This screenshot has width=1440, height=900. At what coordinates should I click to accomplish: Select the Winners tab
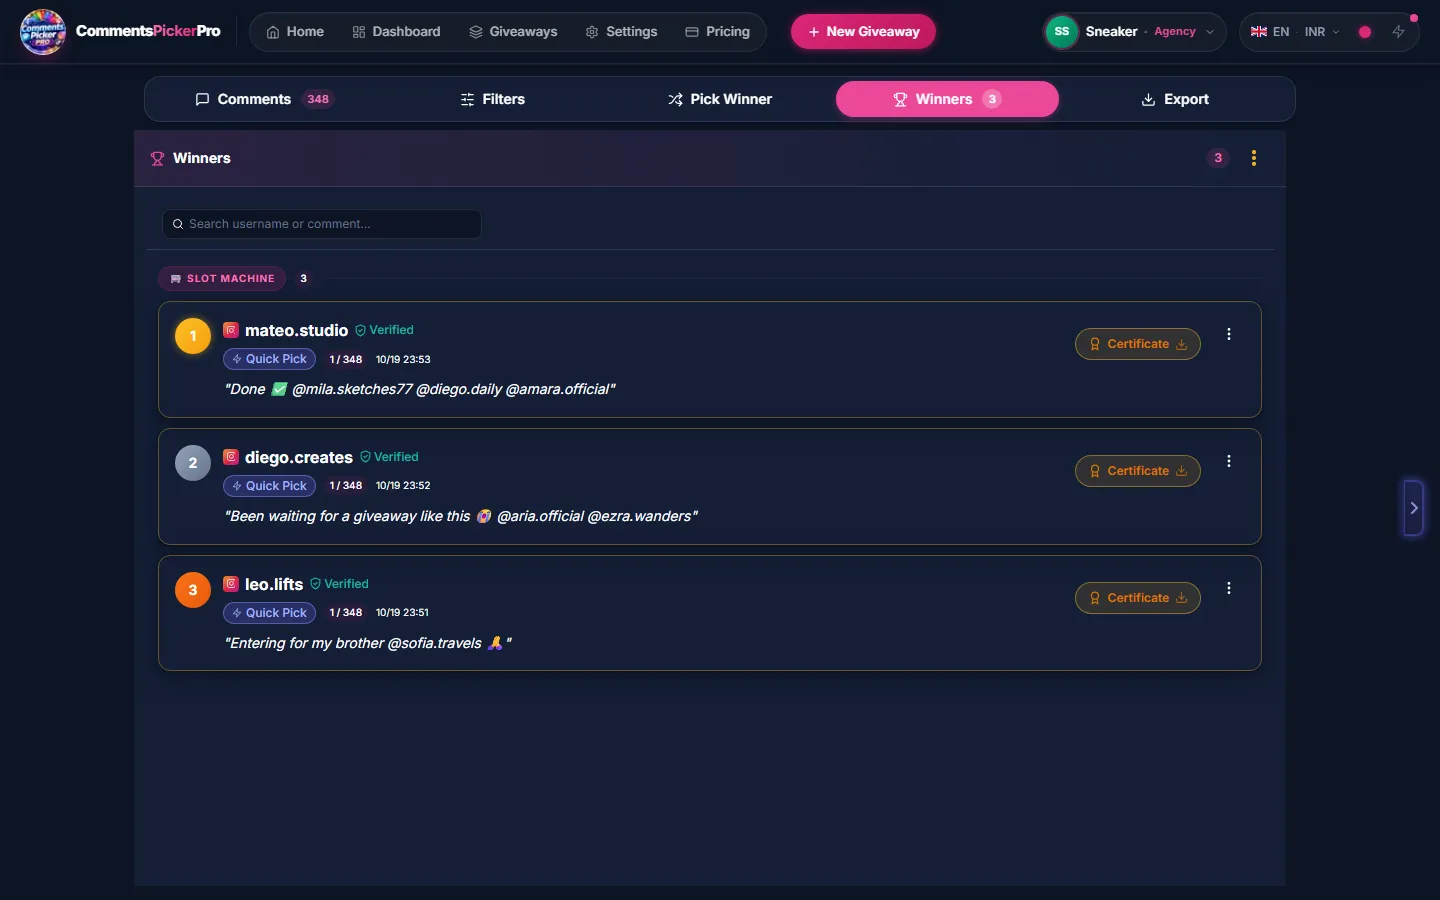947,99
